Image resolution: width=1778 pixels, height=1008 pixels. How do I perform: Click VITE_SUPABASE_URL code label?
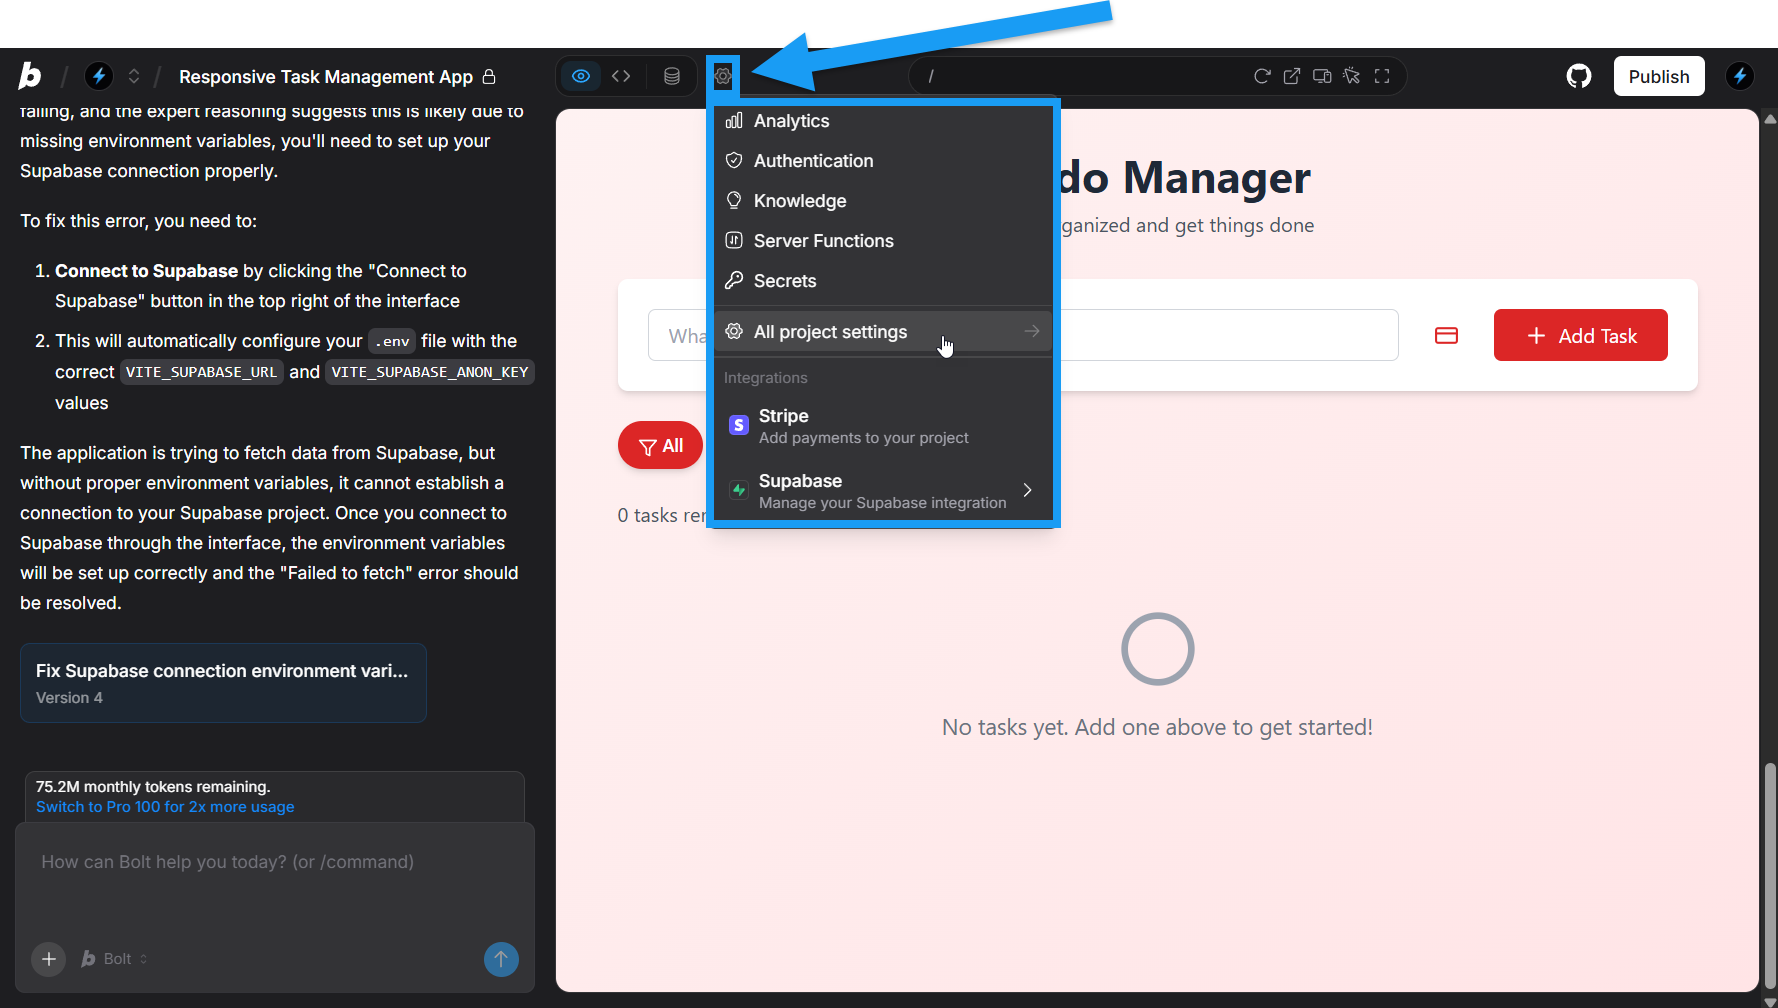point(201,372)
